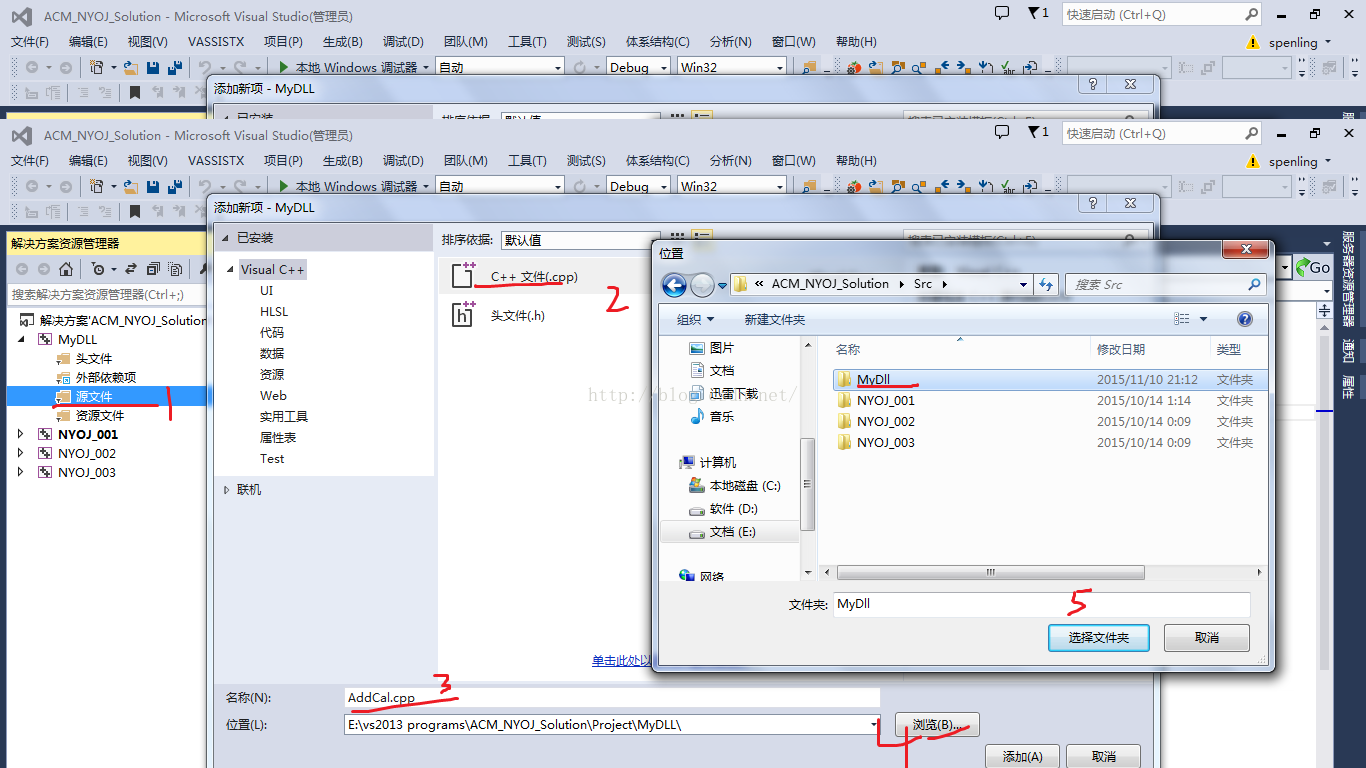Click the yellow warning icon beside spenling in front window
Viewport: 1366px width, 768px height.
pos(1252,161)
